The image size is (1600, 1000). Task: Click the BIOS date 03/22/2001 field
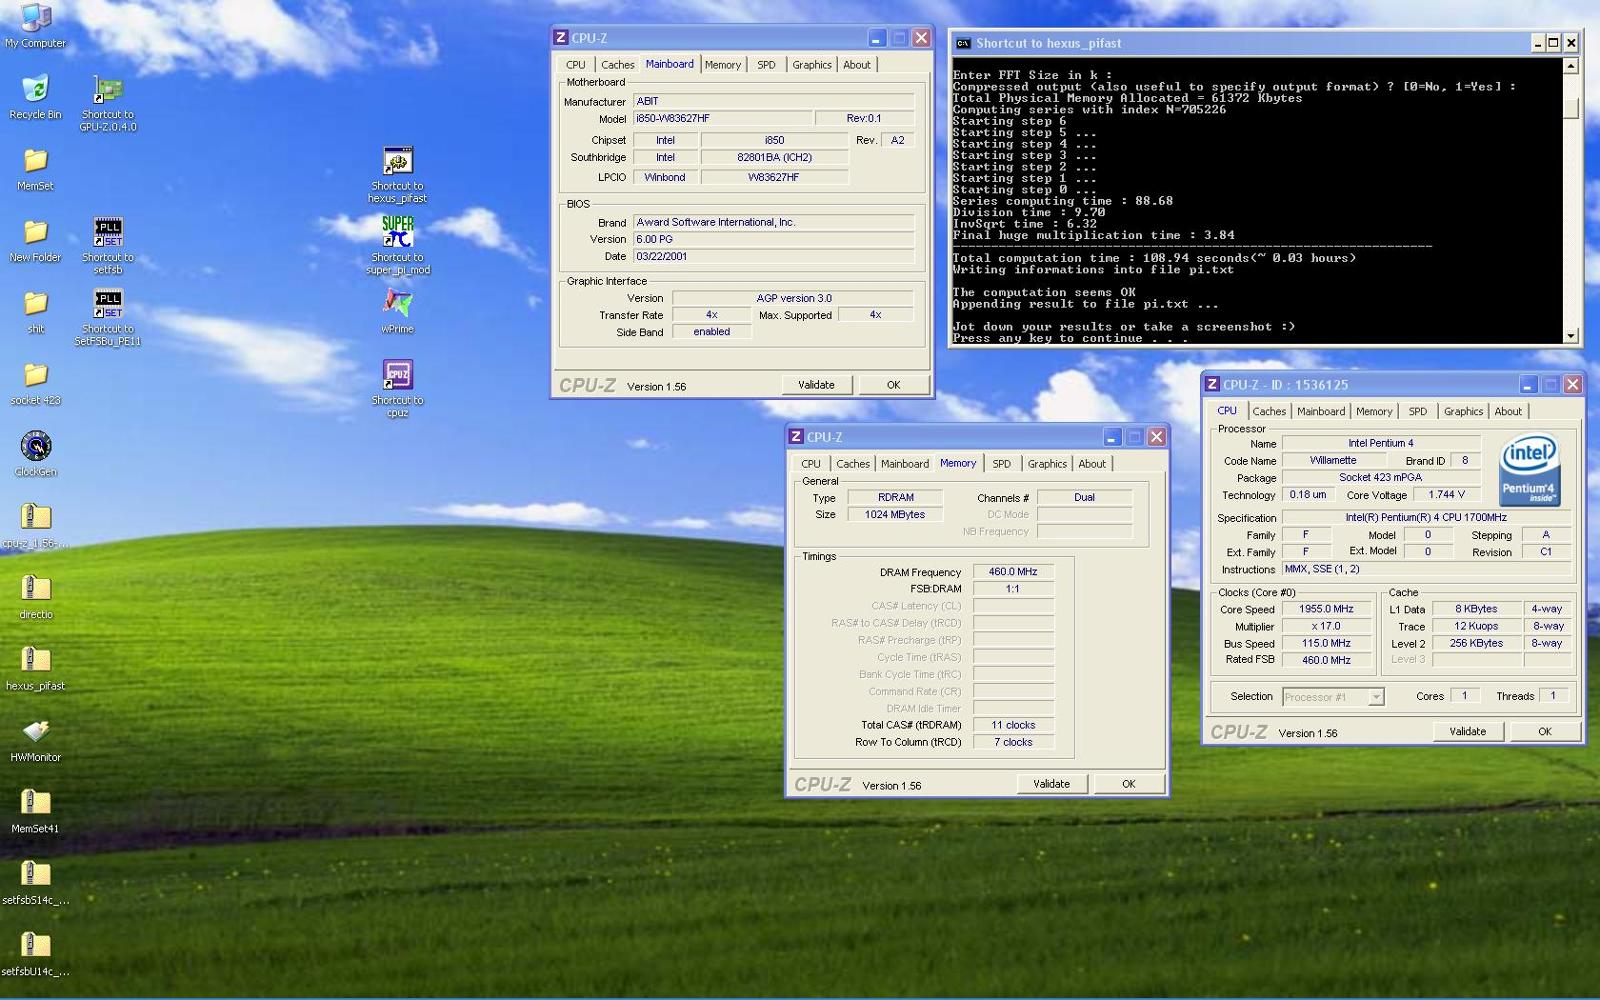coord(774,257)
